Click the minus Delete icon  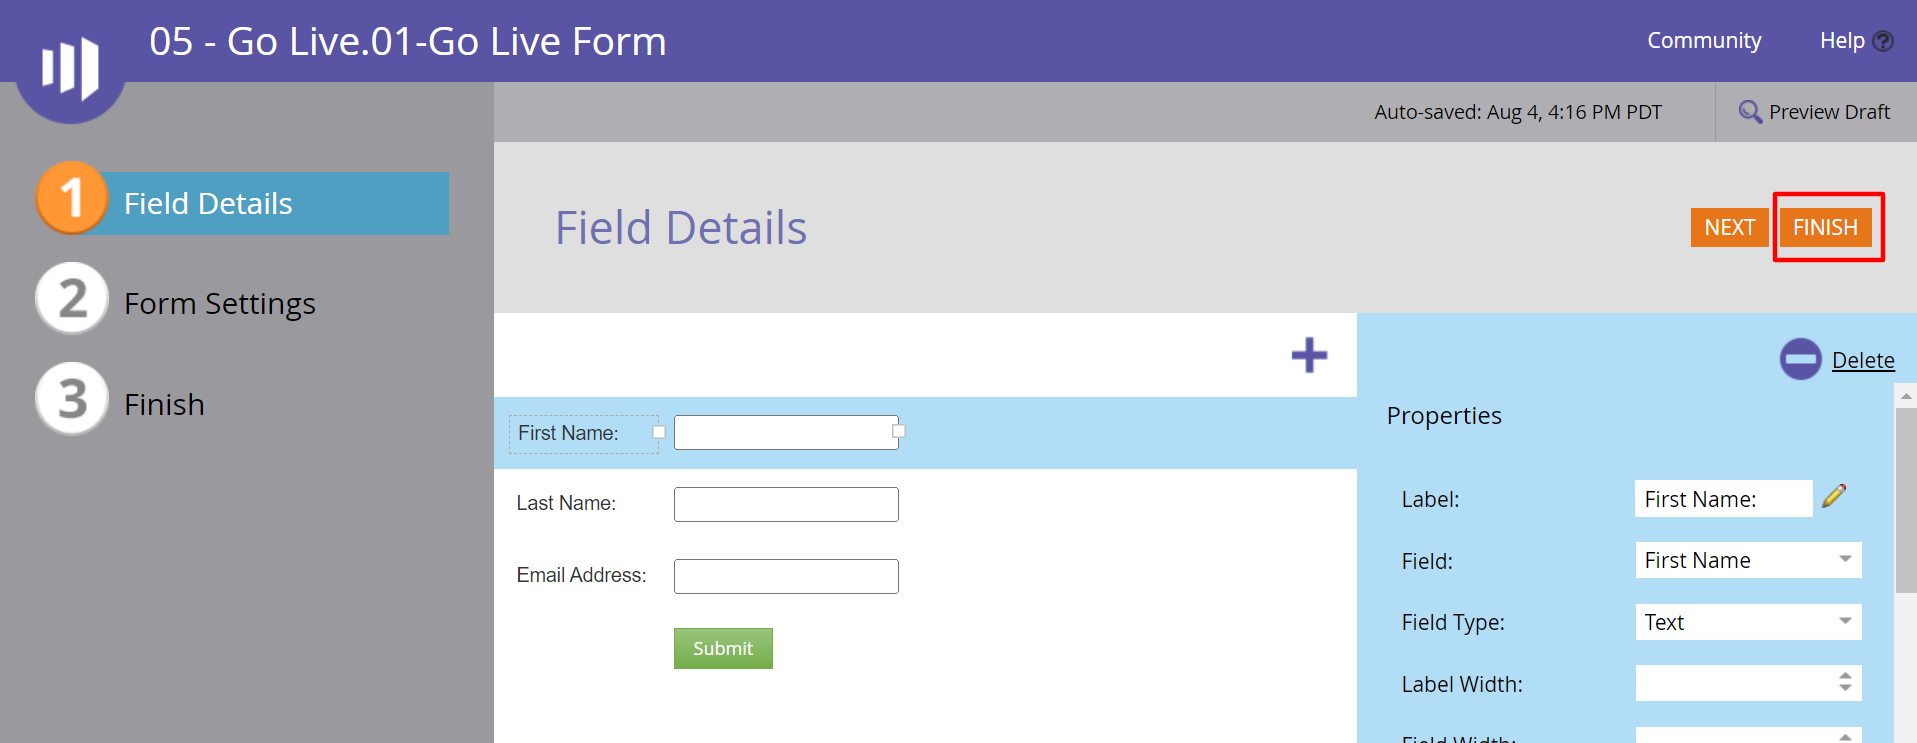(x=1800, y=359)
